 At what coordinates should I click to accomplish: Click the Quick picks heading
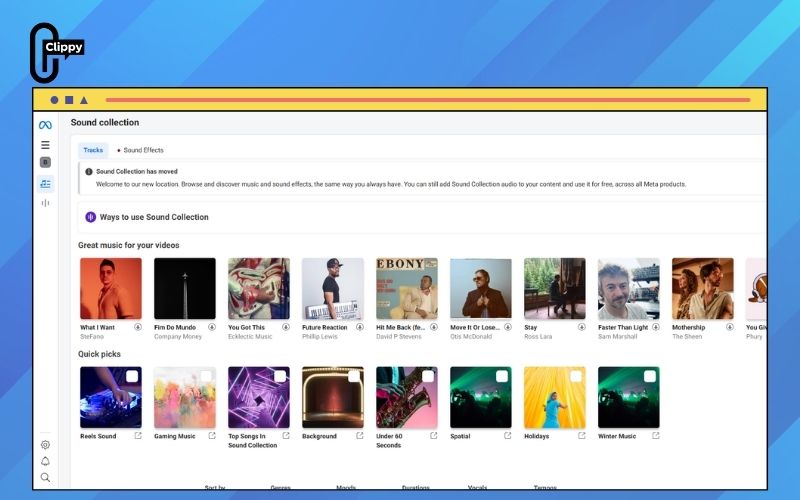pos(99,354)
